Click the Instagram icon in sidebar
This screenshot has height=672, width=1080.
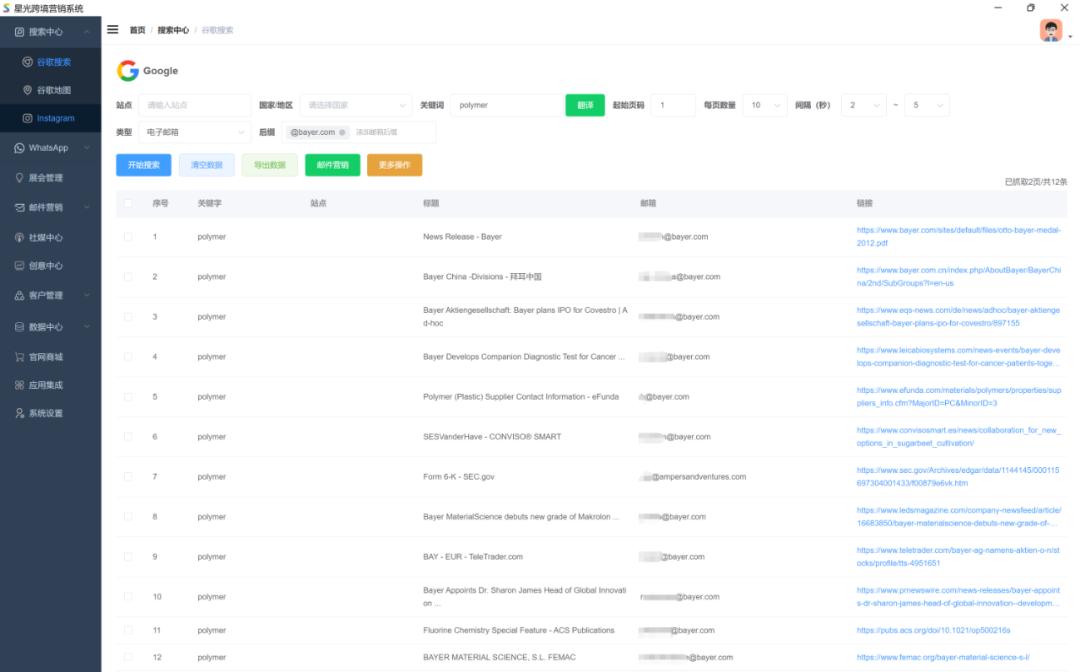pyautogui.click(x=28, y=118)
